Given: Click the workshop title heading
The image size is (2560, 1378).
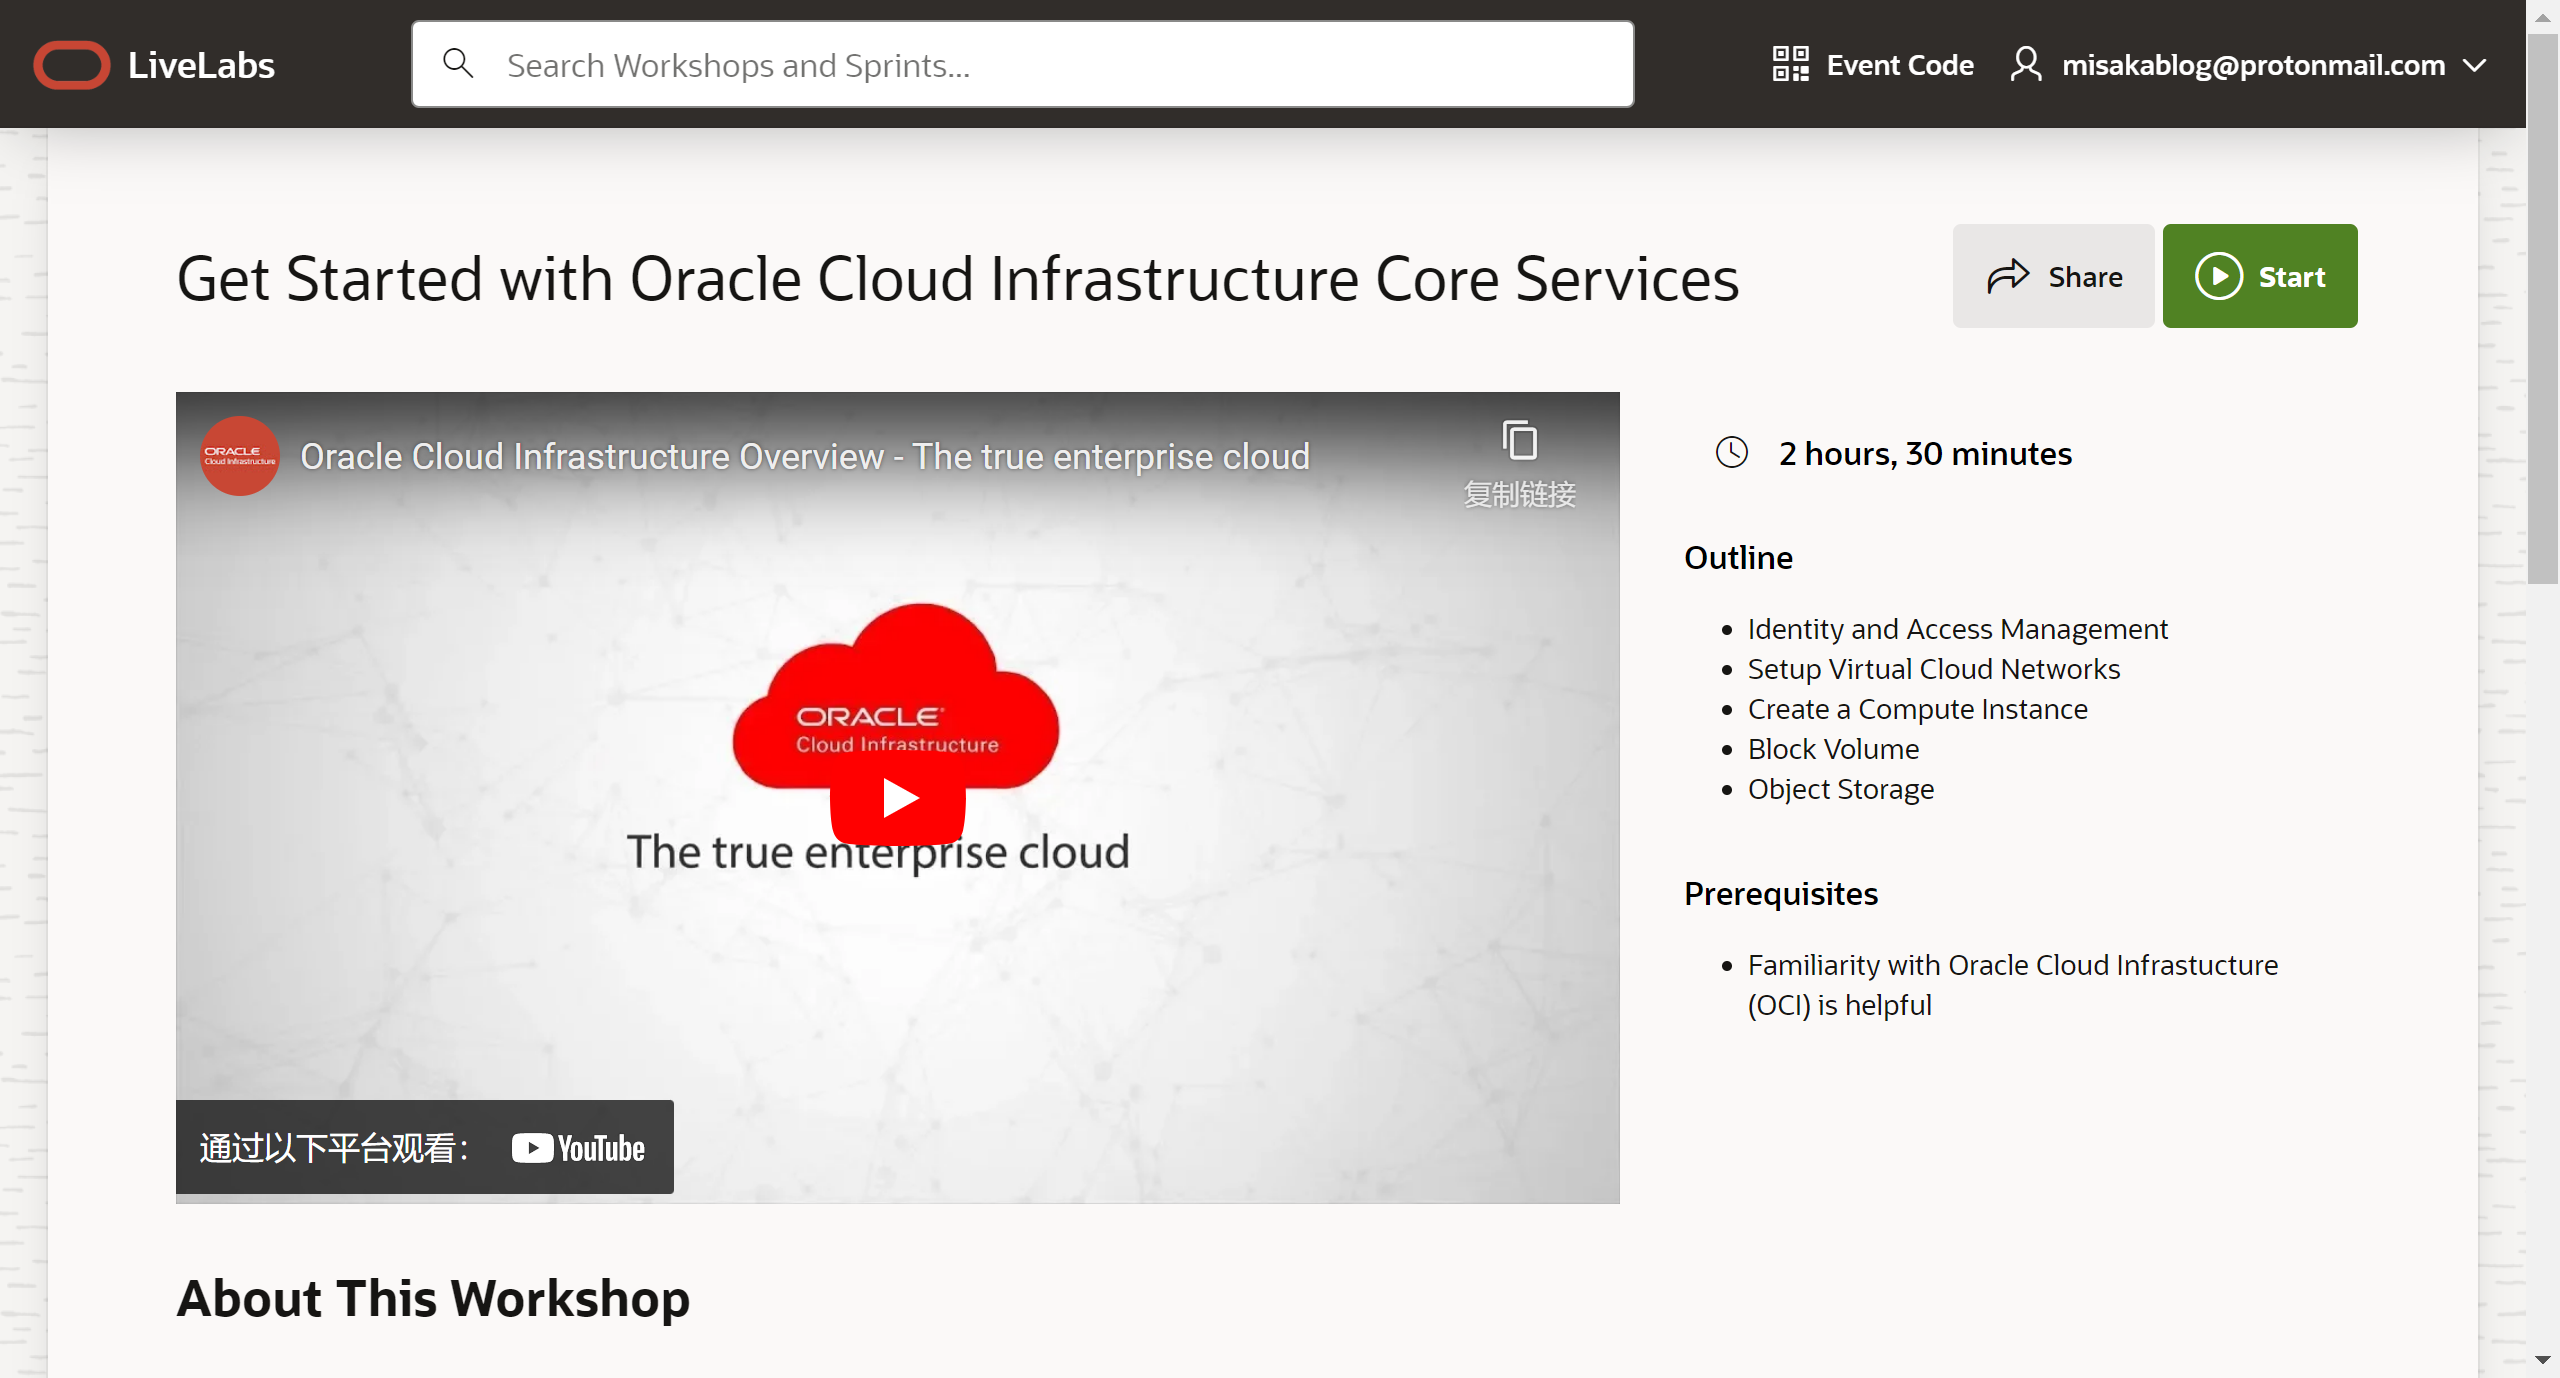Looking at the screenshot, I should [957, 279].
